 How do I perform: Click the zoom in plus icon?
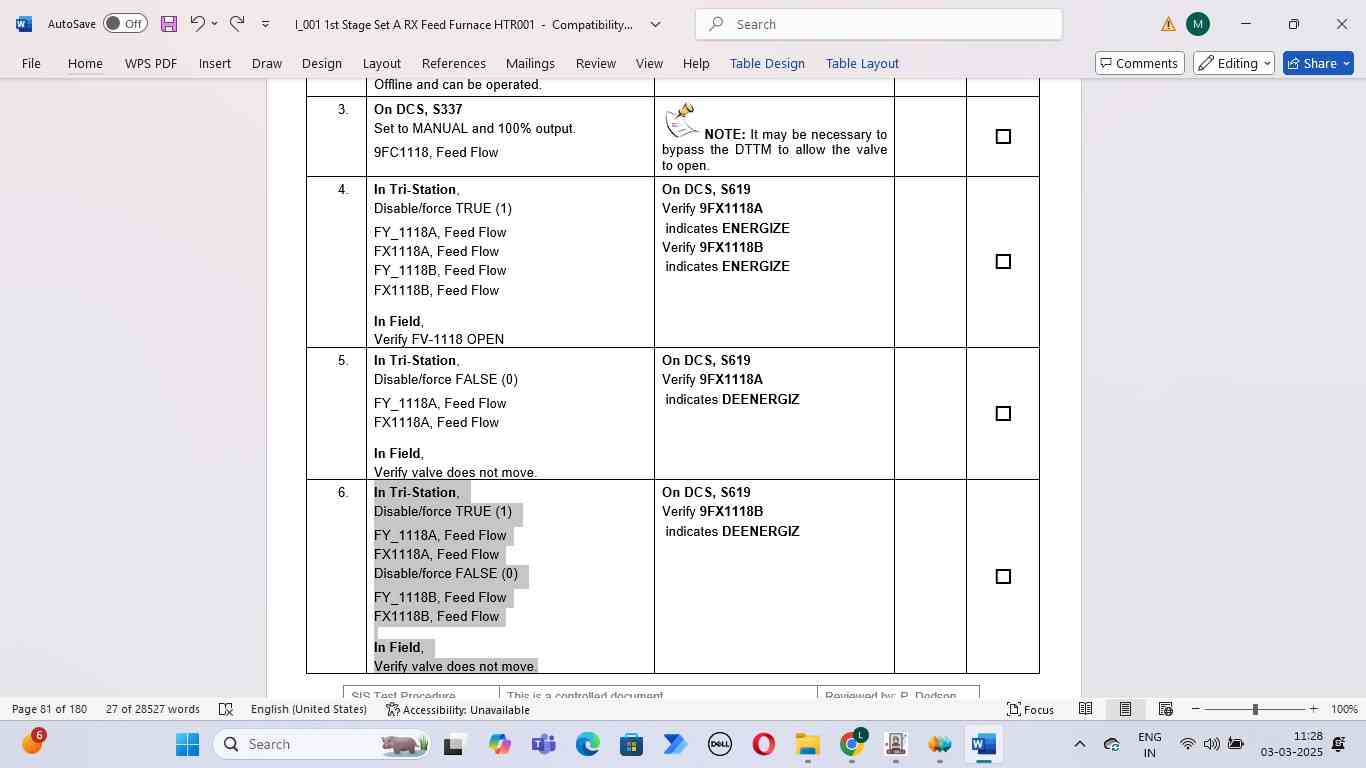(x=1313, y=709)
